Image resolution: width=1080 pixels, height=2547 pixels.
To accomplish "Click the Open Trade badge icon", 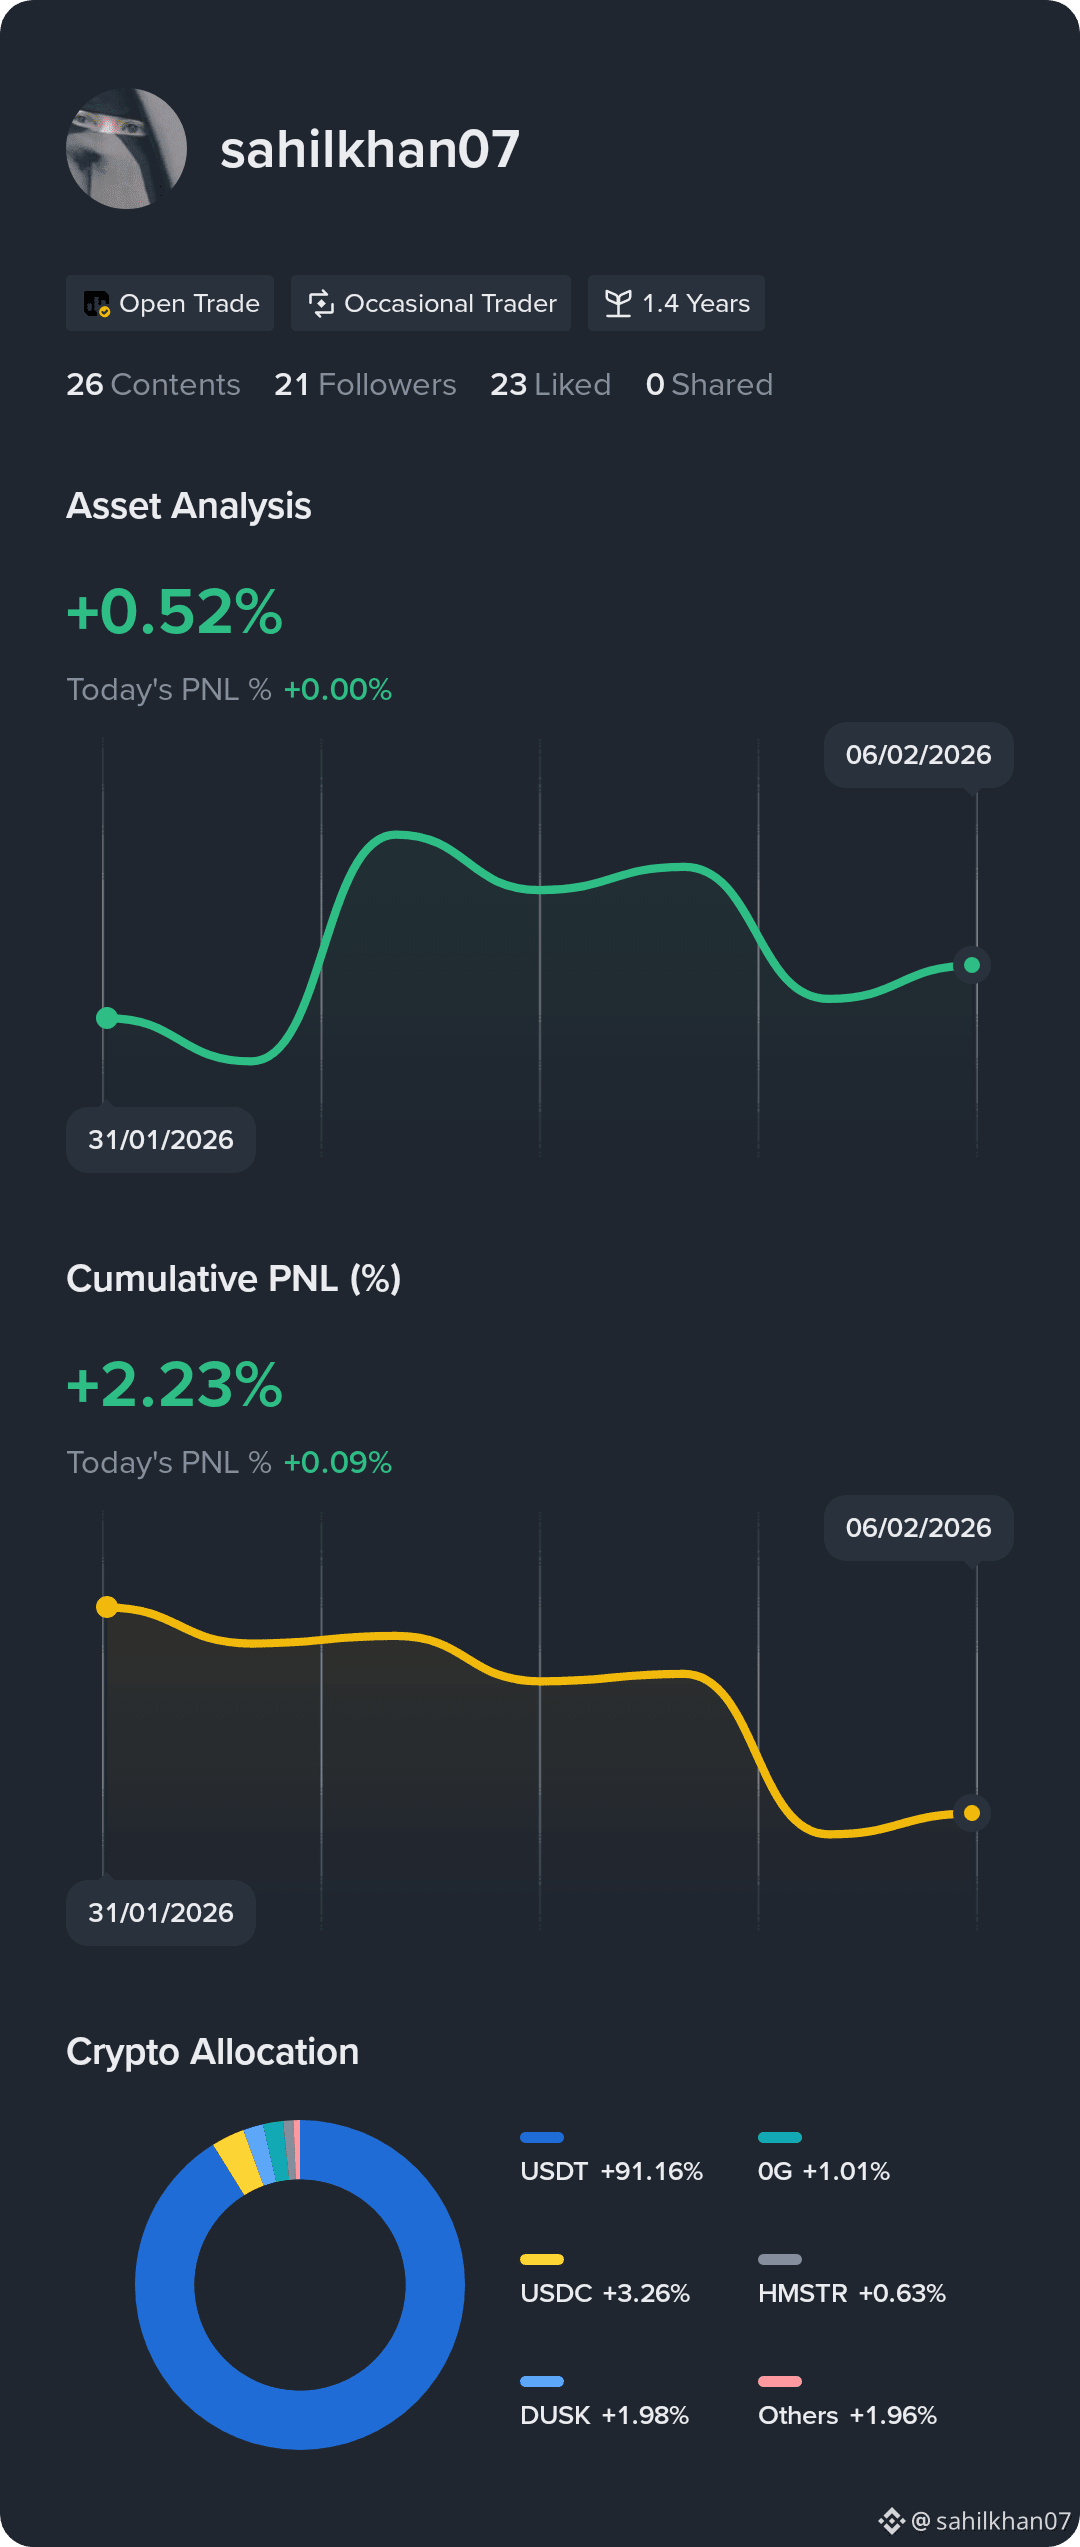I will (97, 304).
